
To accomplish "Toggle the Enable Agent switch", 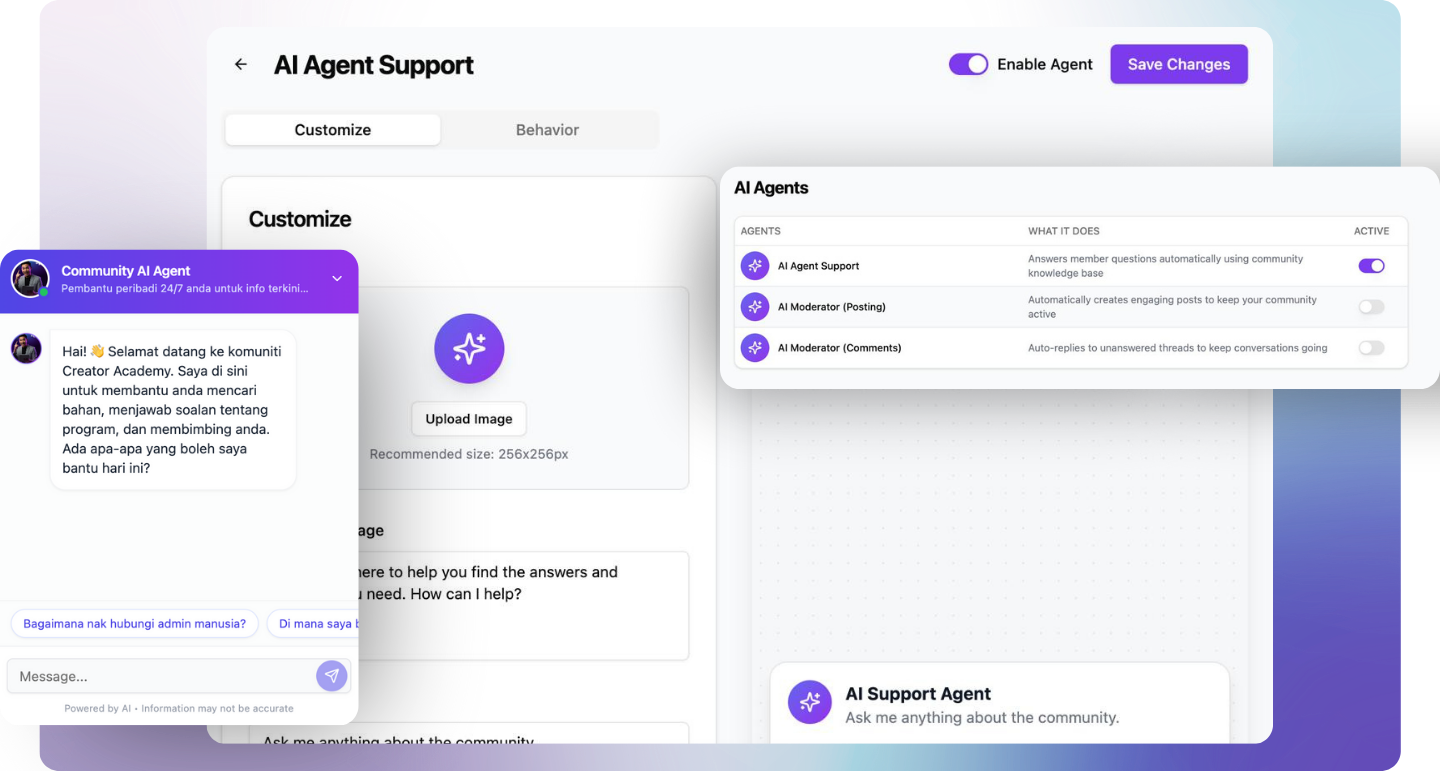I will (x=968, y=64).
